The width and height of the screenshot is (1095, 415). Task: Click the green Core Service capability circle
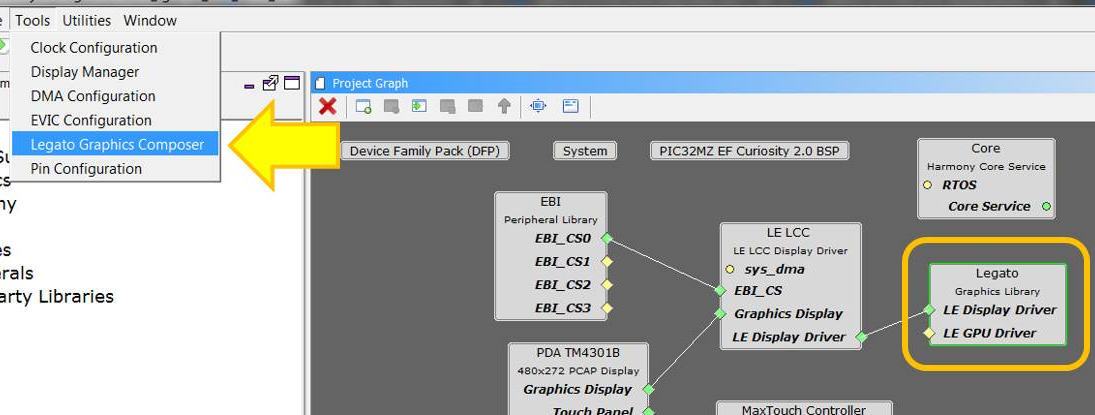(x=1046, y=206)
